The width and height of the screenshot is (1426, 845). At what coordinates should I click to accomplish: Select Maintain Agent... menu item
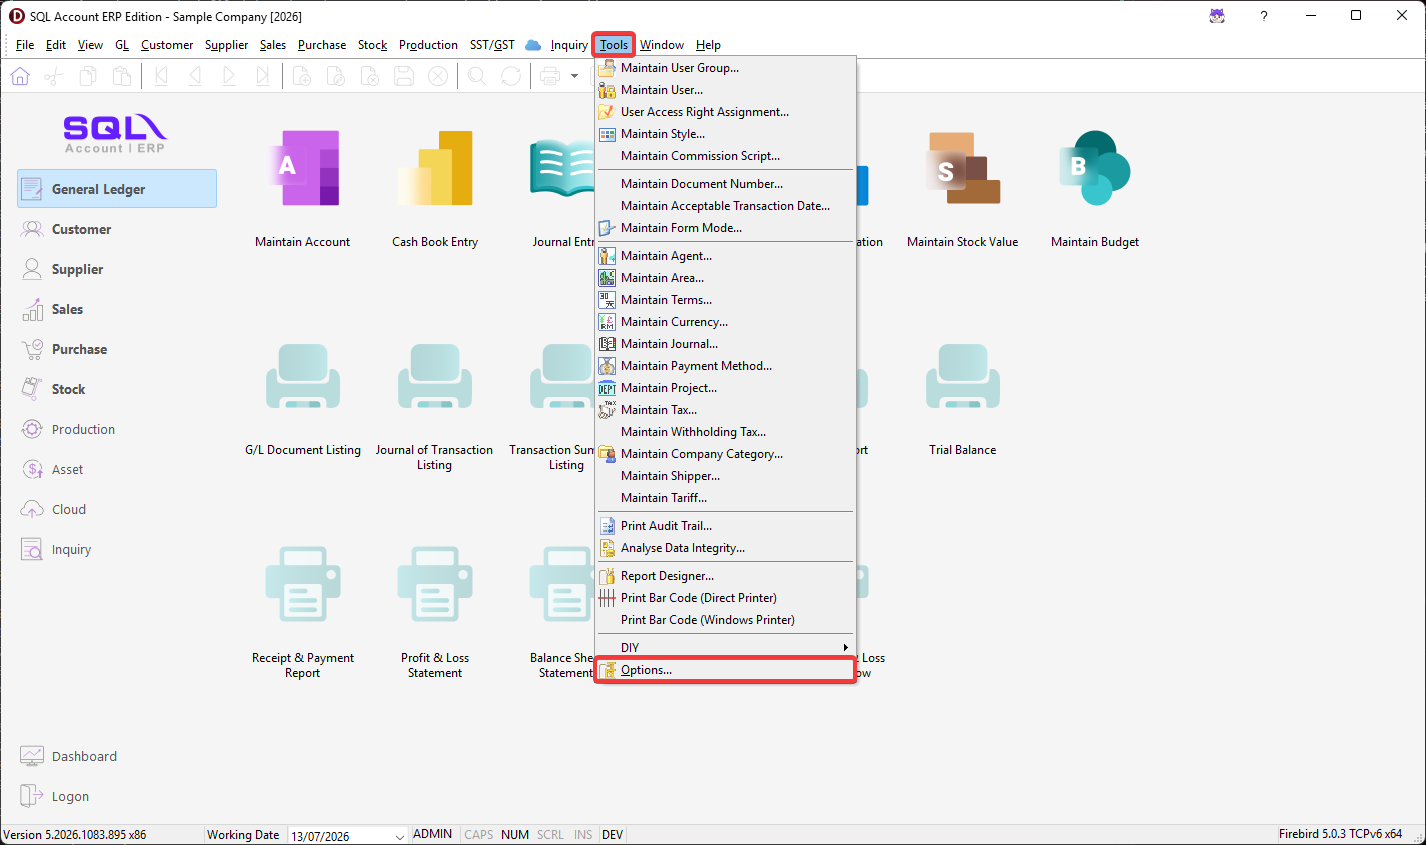pos(725,256)
